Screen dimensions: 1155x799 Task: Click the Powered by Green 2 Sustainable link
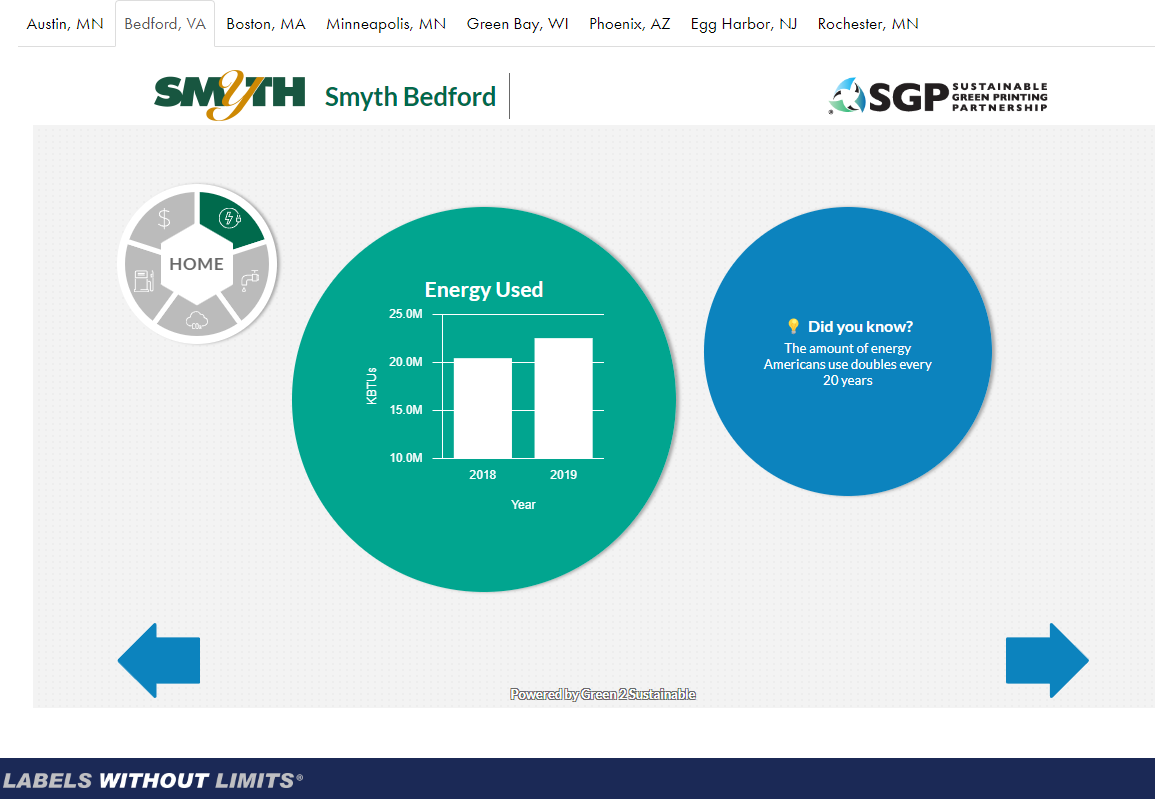tap(602, 694)
